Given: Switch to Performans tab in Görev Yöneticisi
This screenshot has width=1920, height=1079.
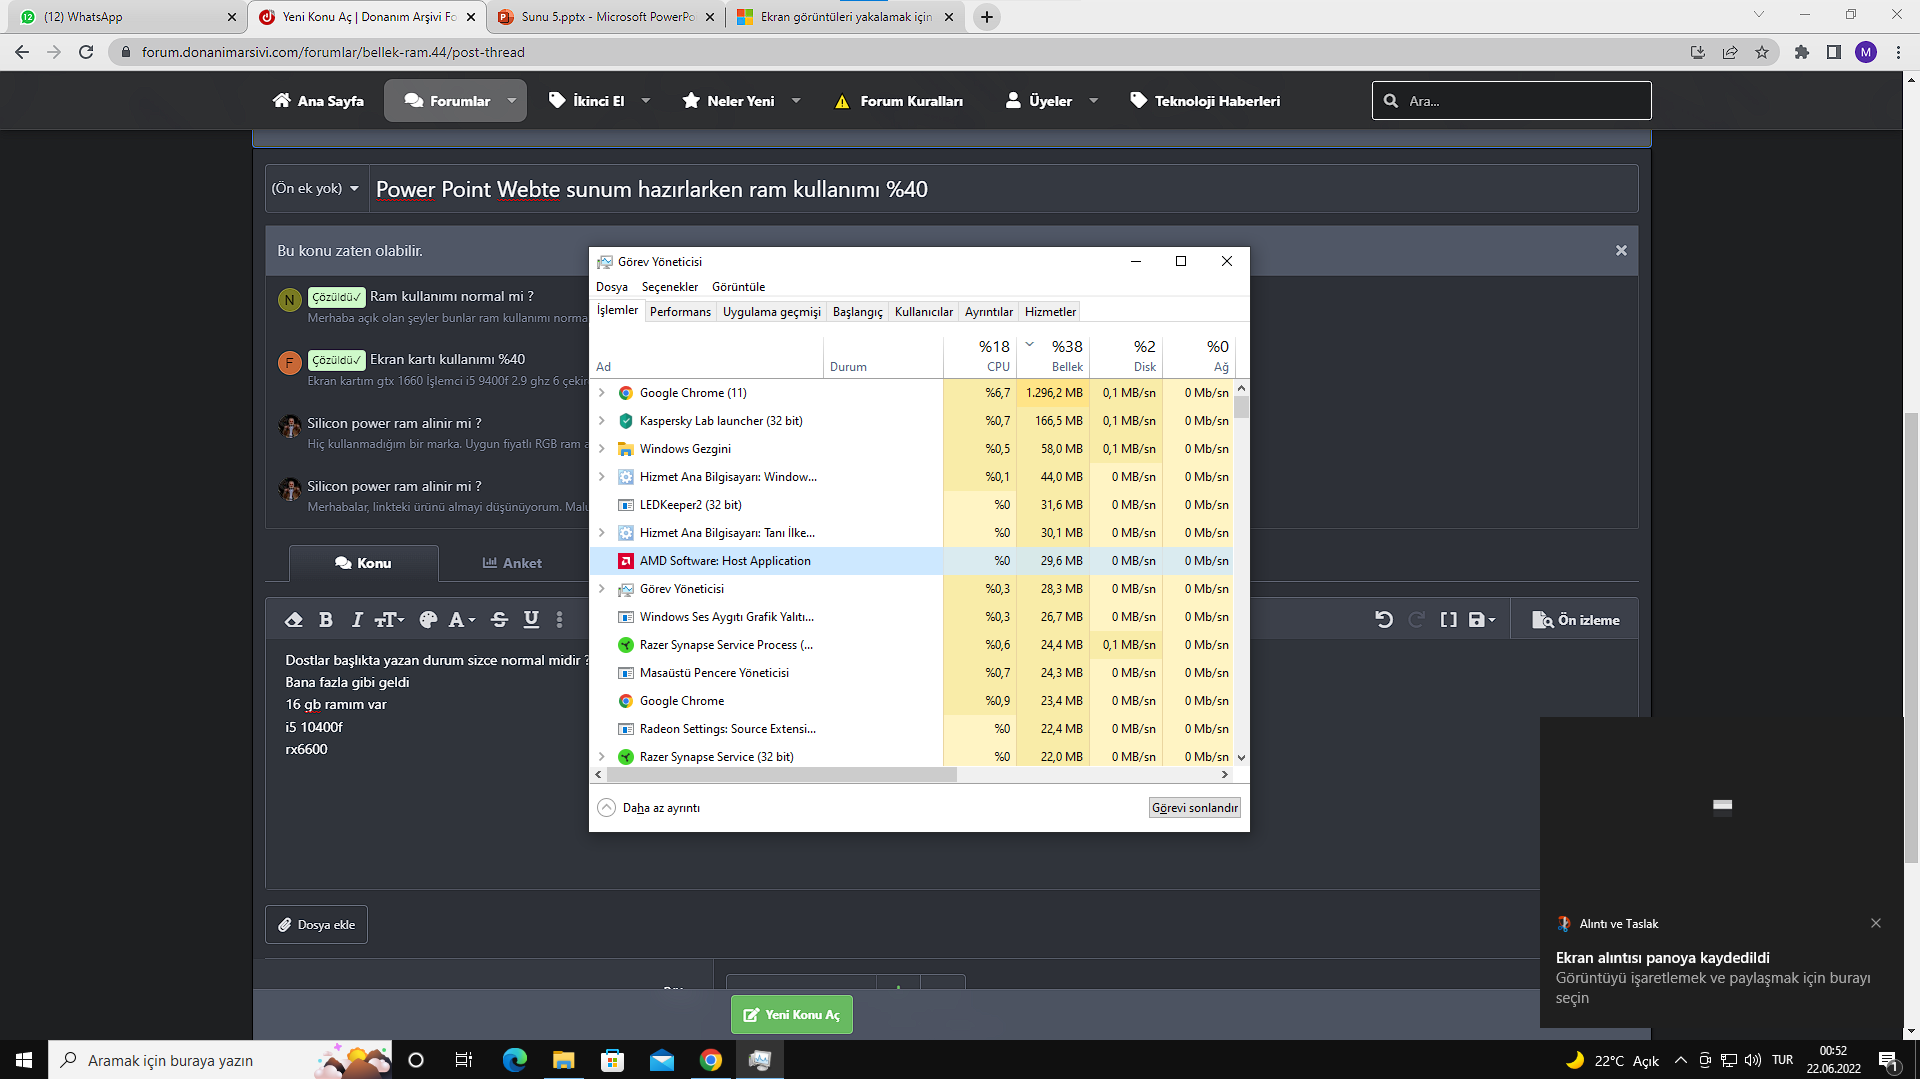Looking at the screenshot, I should tap(680, 312).
